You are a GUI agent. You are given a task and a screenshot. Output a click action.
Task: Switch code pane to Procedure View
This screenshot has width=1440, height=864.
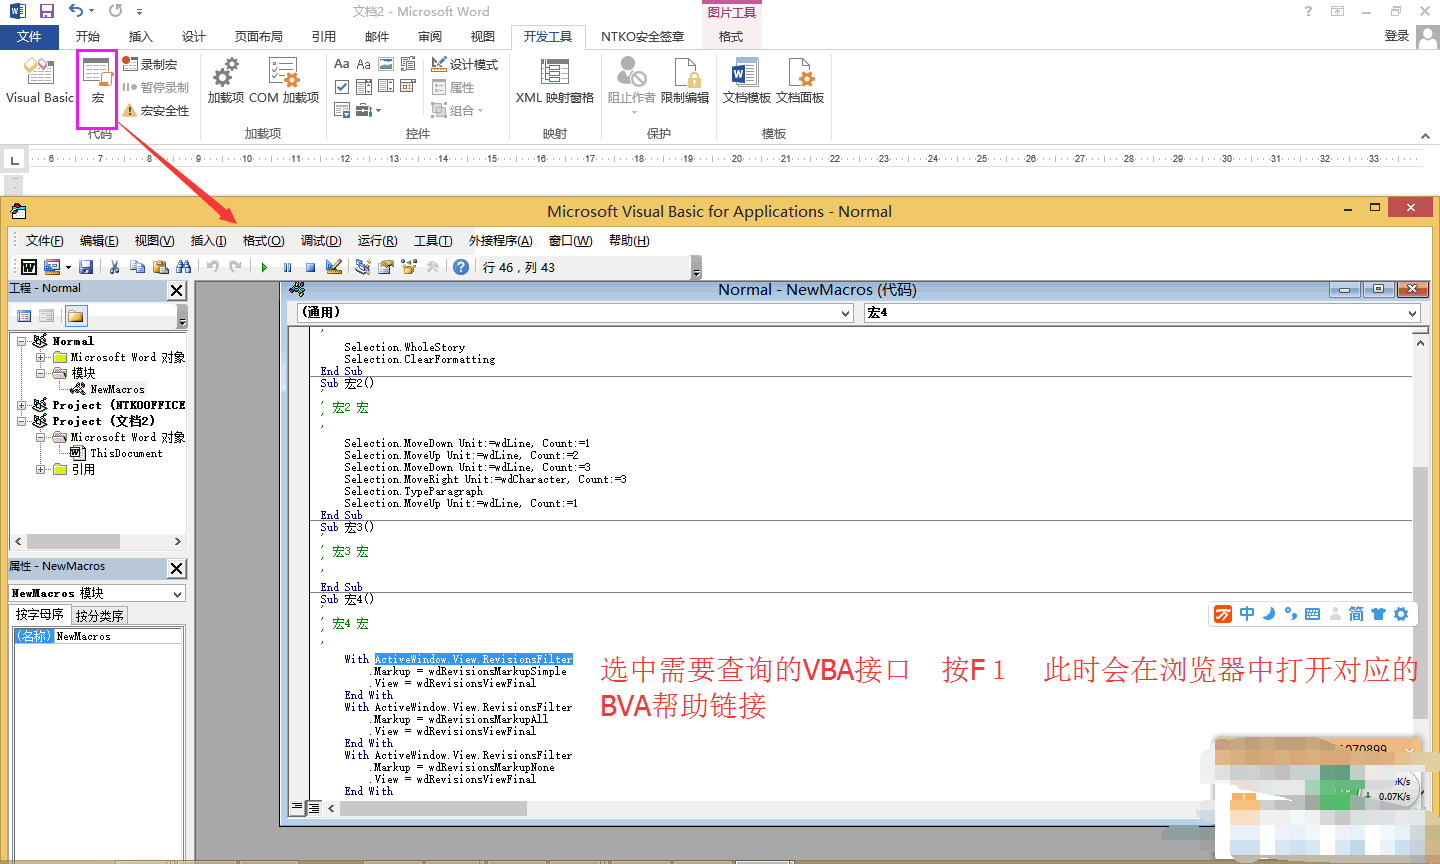click(297, 807)
